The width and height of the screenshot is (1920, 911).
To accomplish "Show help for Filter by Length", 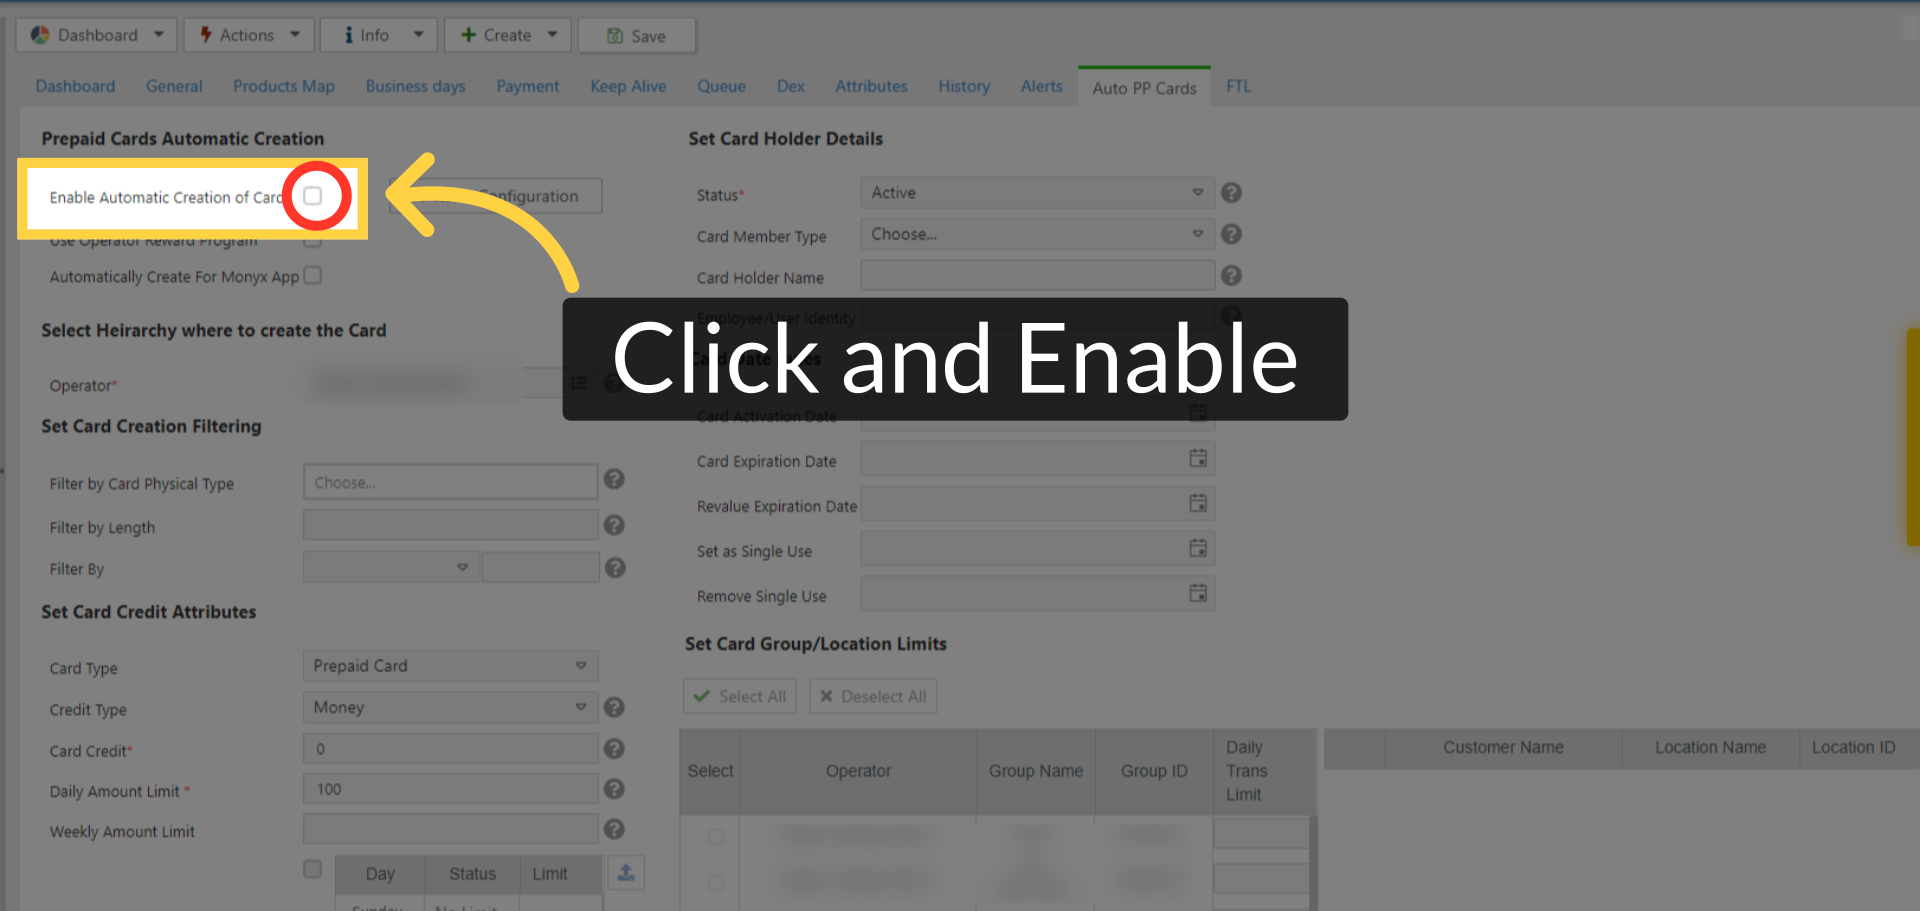I will click(x=615, y=525).
